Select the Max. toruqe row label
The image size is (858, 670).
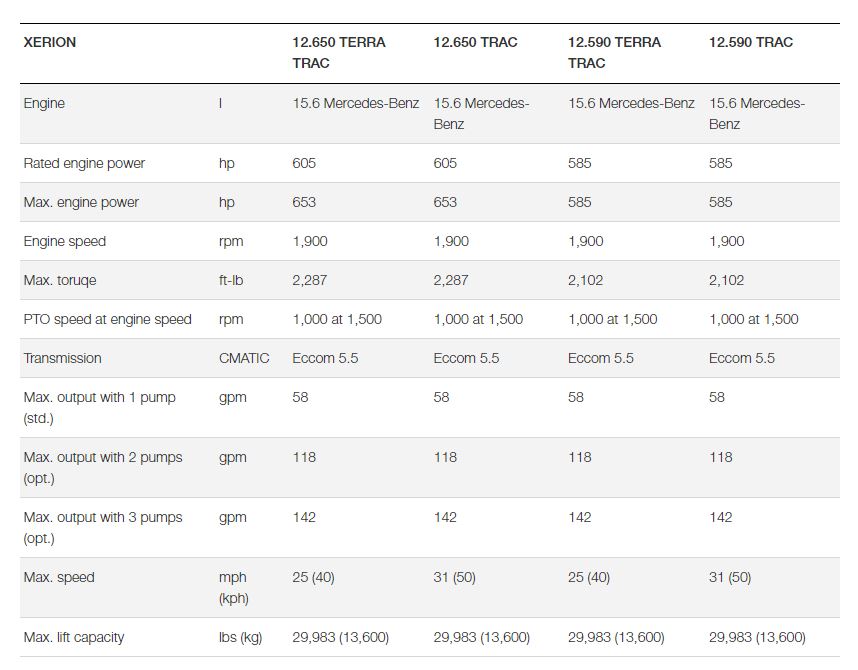coord(60,280)
